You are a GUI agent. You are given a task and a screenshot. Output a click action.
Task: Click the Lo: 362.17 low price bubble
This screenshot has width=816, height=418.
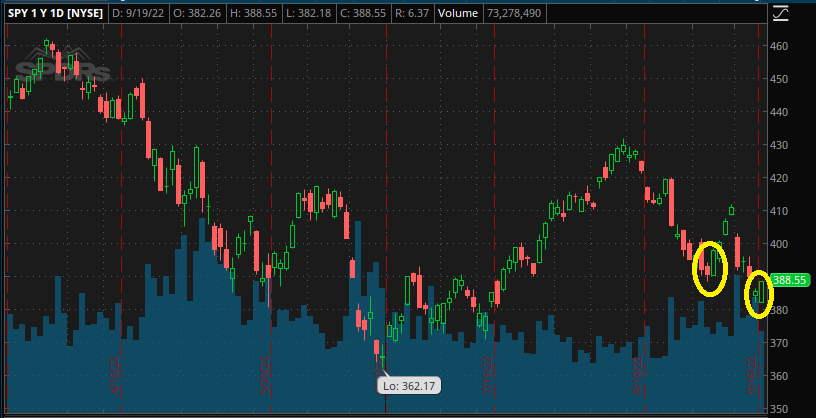coord(409,386)
